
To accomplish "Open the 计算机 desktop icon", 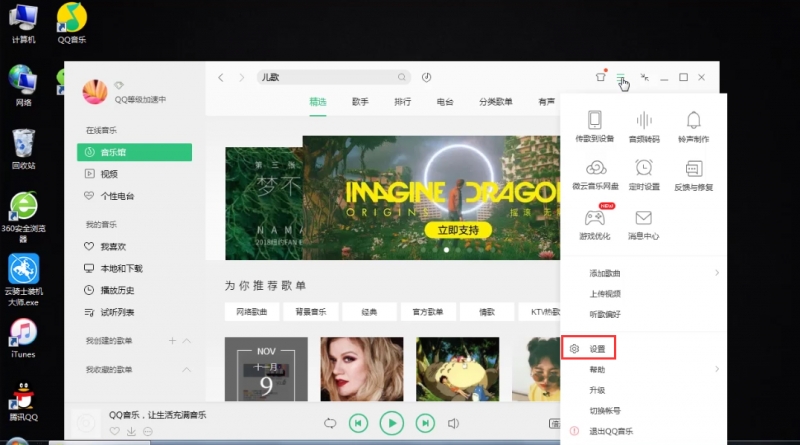I will coord(23,23).
